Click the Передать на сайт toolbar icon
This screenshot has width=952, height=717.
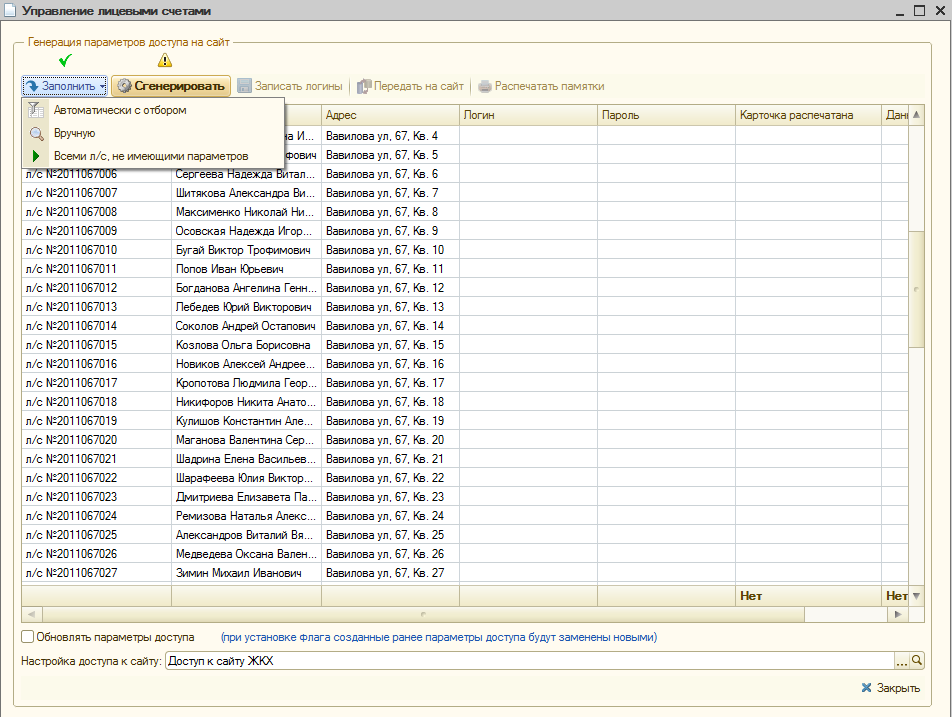[364, 86]
